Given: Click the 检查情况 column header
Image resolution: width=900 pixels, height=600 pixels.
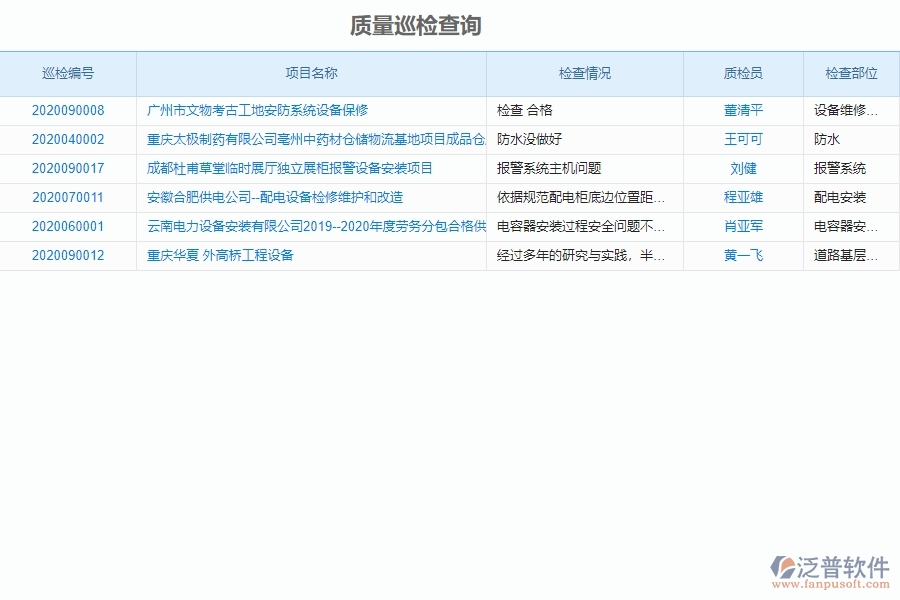Looking at the screenshot, I should 584,73.
